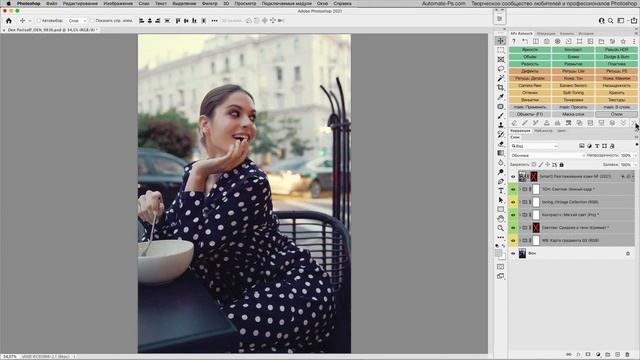Select the Gradient tool
This screenshot has width=640, height=360.
point(500,153)
